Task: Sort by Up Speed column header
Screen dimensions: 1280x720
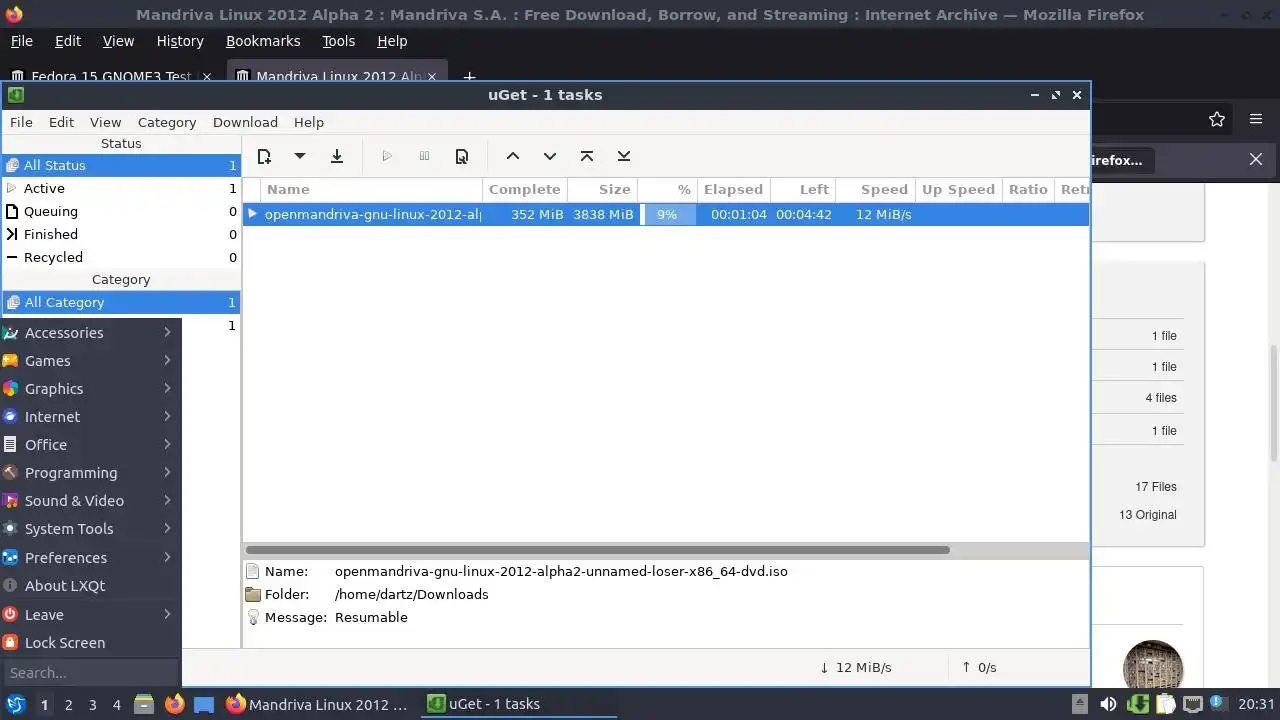Action: 958,189
